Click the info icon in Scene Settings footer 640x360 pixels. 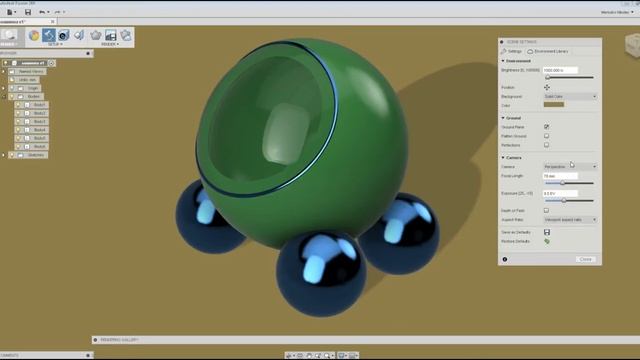pos(505,259)
